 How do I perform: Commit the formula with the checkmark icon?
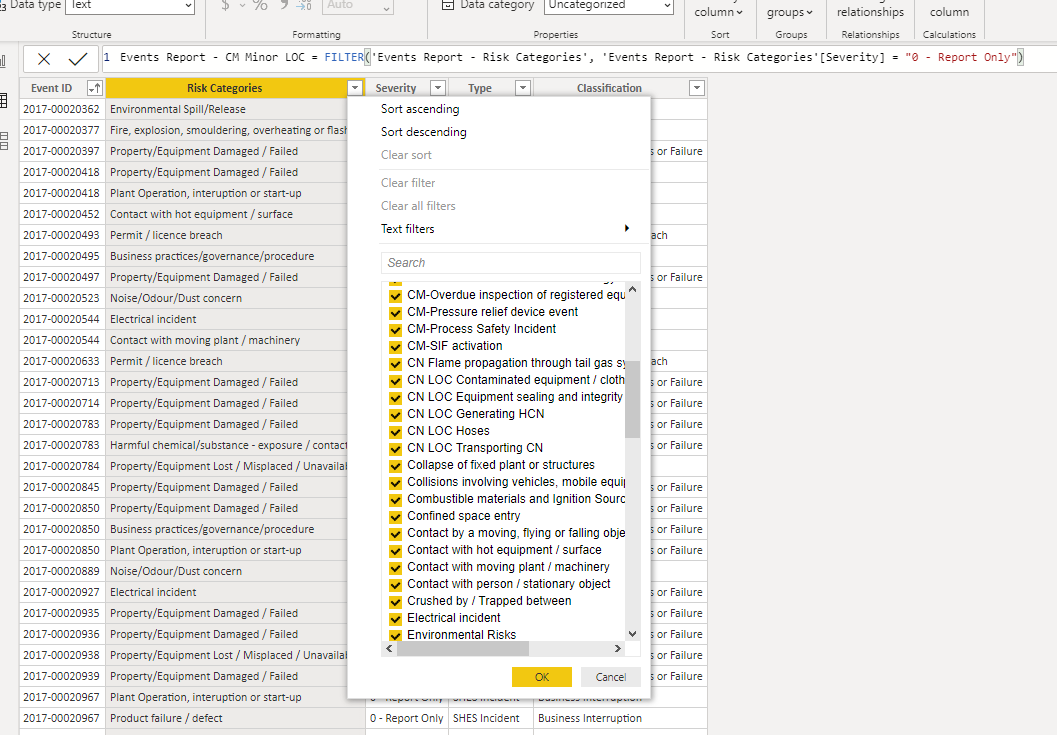pos(78,59)
